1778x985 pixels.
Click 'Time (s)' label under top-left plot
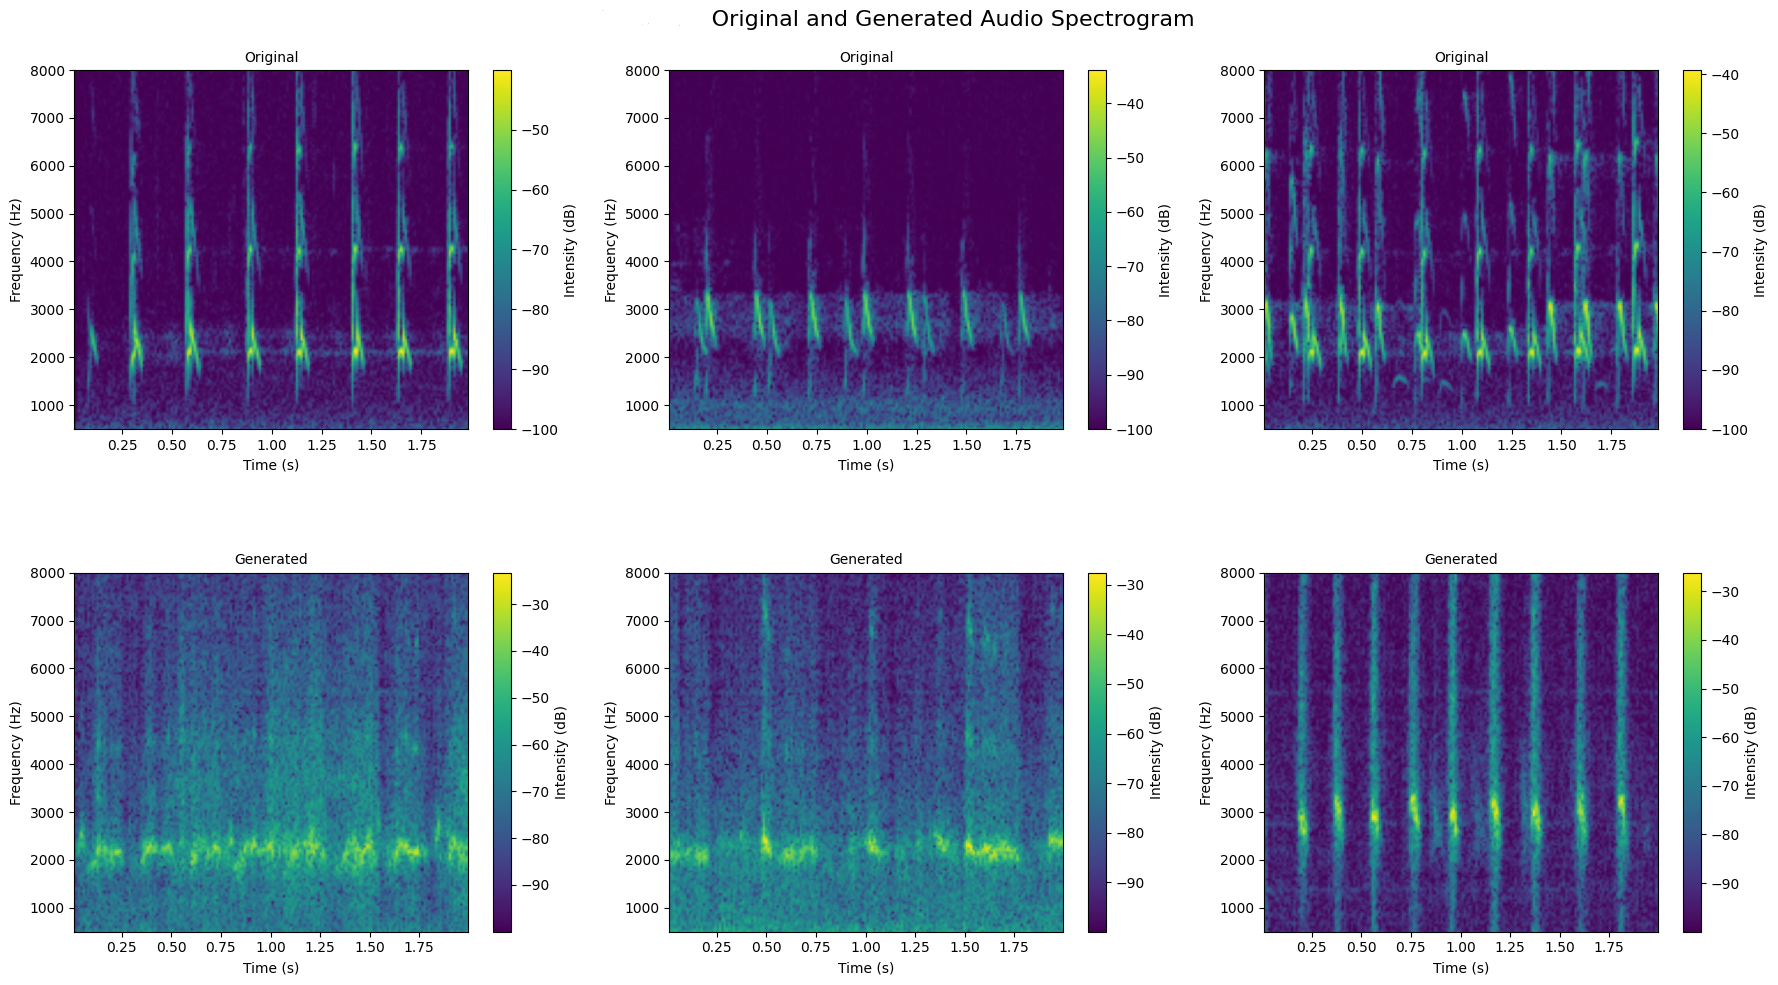(271, 465)
